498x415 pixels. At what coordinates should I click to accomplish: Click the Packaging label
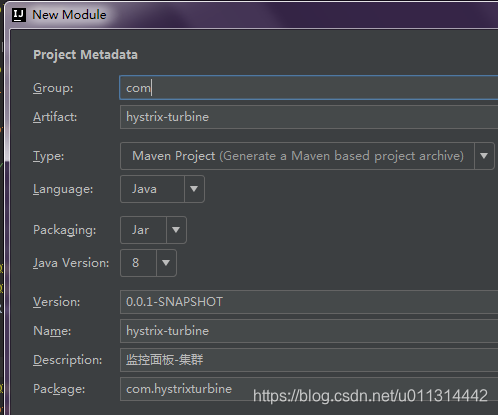(65, 230)
